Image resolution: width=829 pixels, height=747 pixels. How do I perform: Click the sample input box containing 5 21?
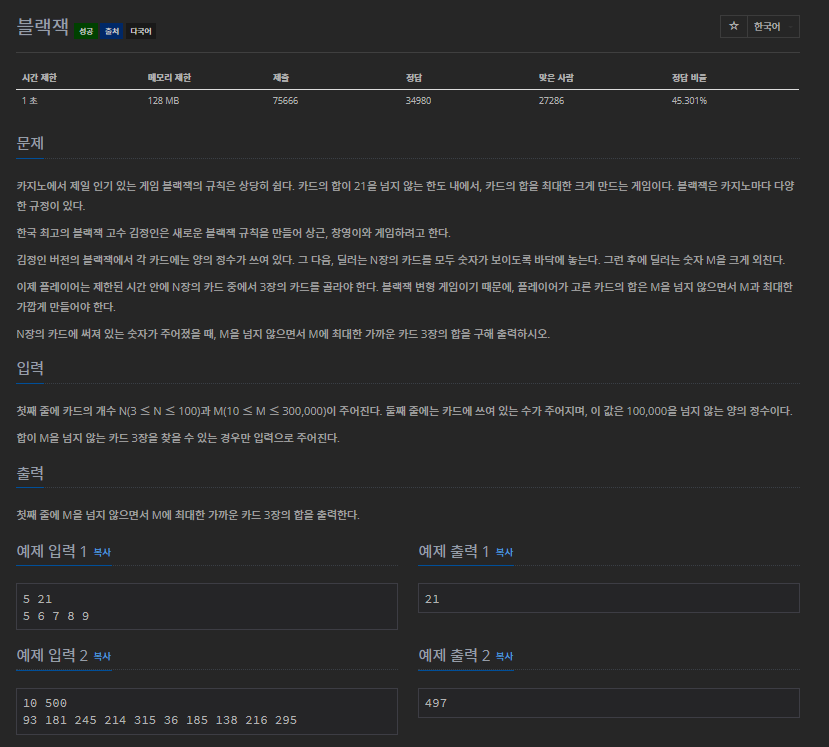207,606
